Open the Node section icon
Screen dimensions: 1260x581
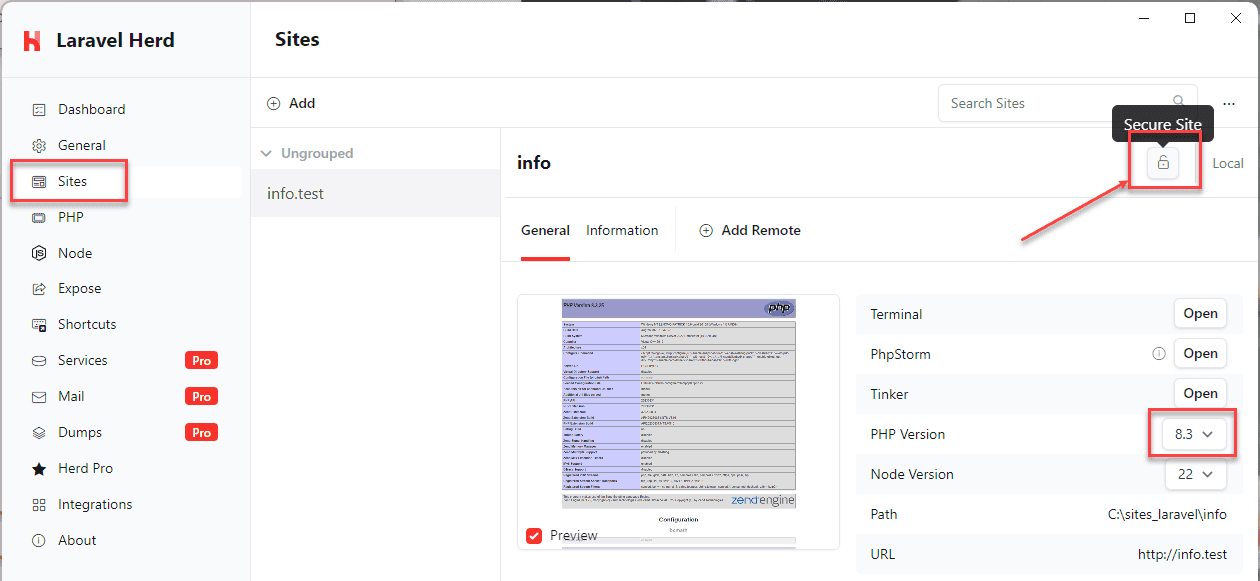click(x=39, y=253)
